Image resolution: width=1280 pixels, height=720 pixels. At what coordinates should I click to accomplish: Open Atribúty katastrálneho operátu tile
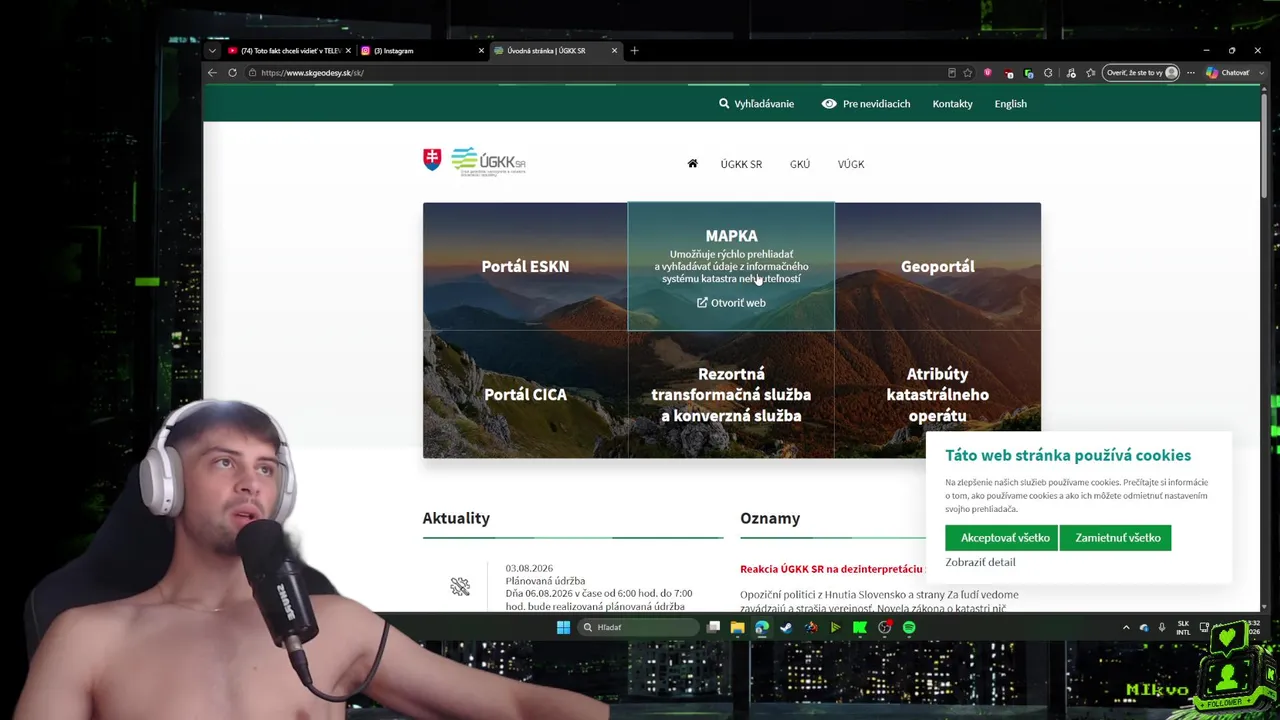pos(938,394)
